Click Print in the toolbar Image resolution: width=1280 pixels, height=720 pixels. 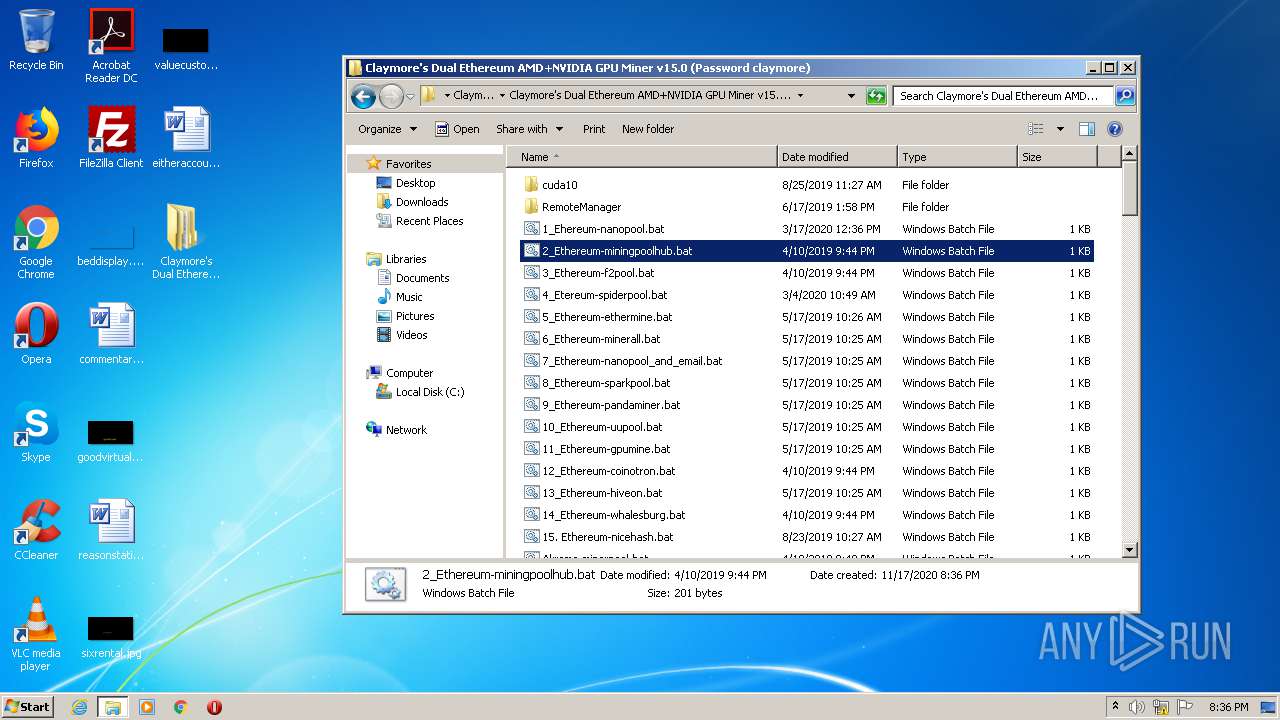594,129
